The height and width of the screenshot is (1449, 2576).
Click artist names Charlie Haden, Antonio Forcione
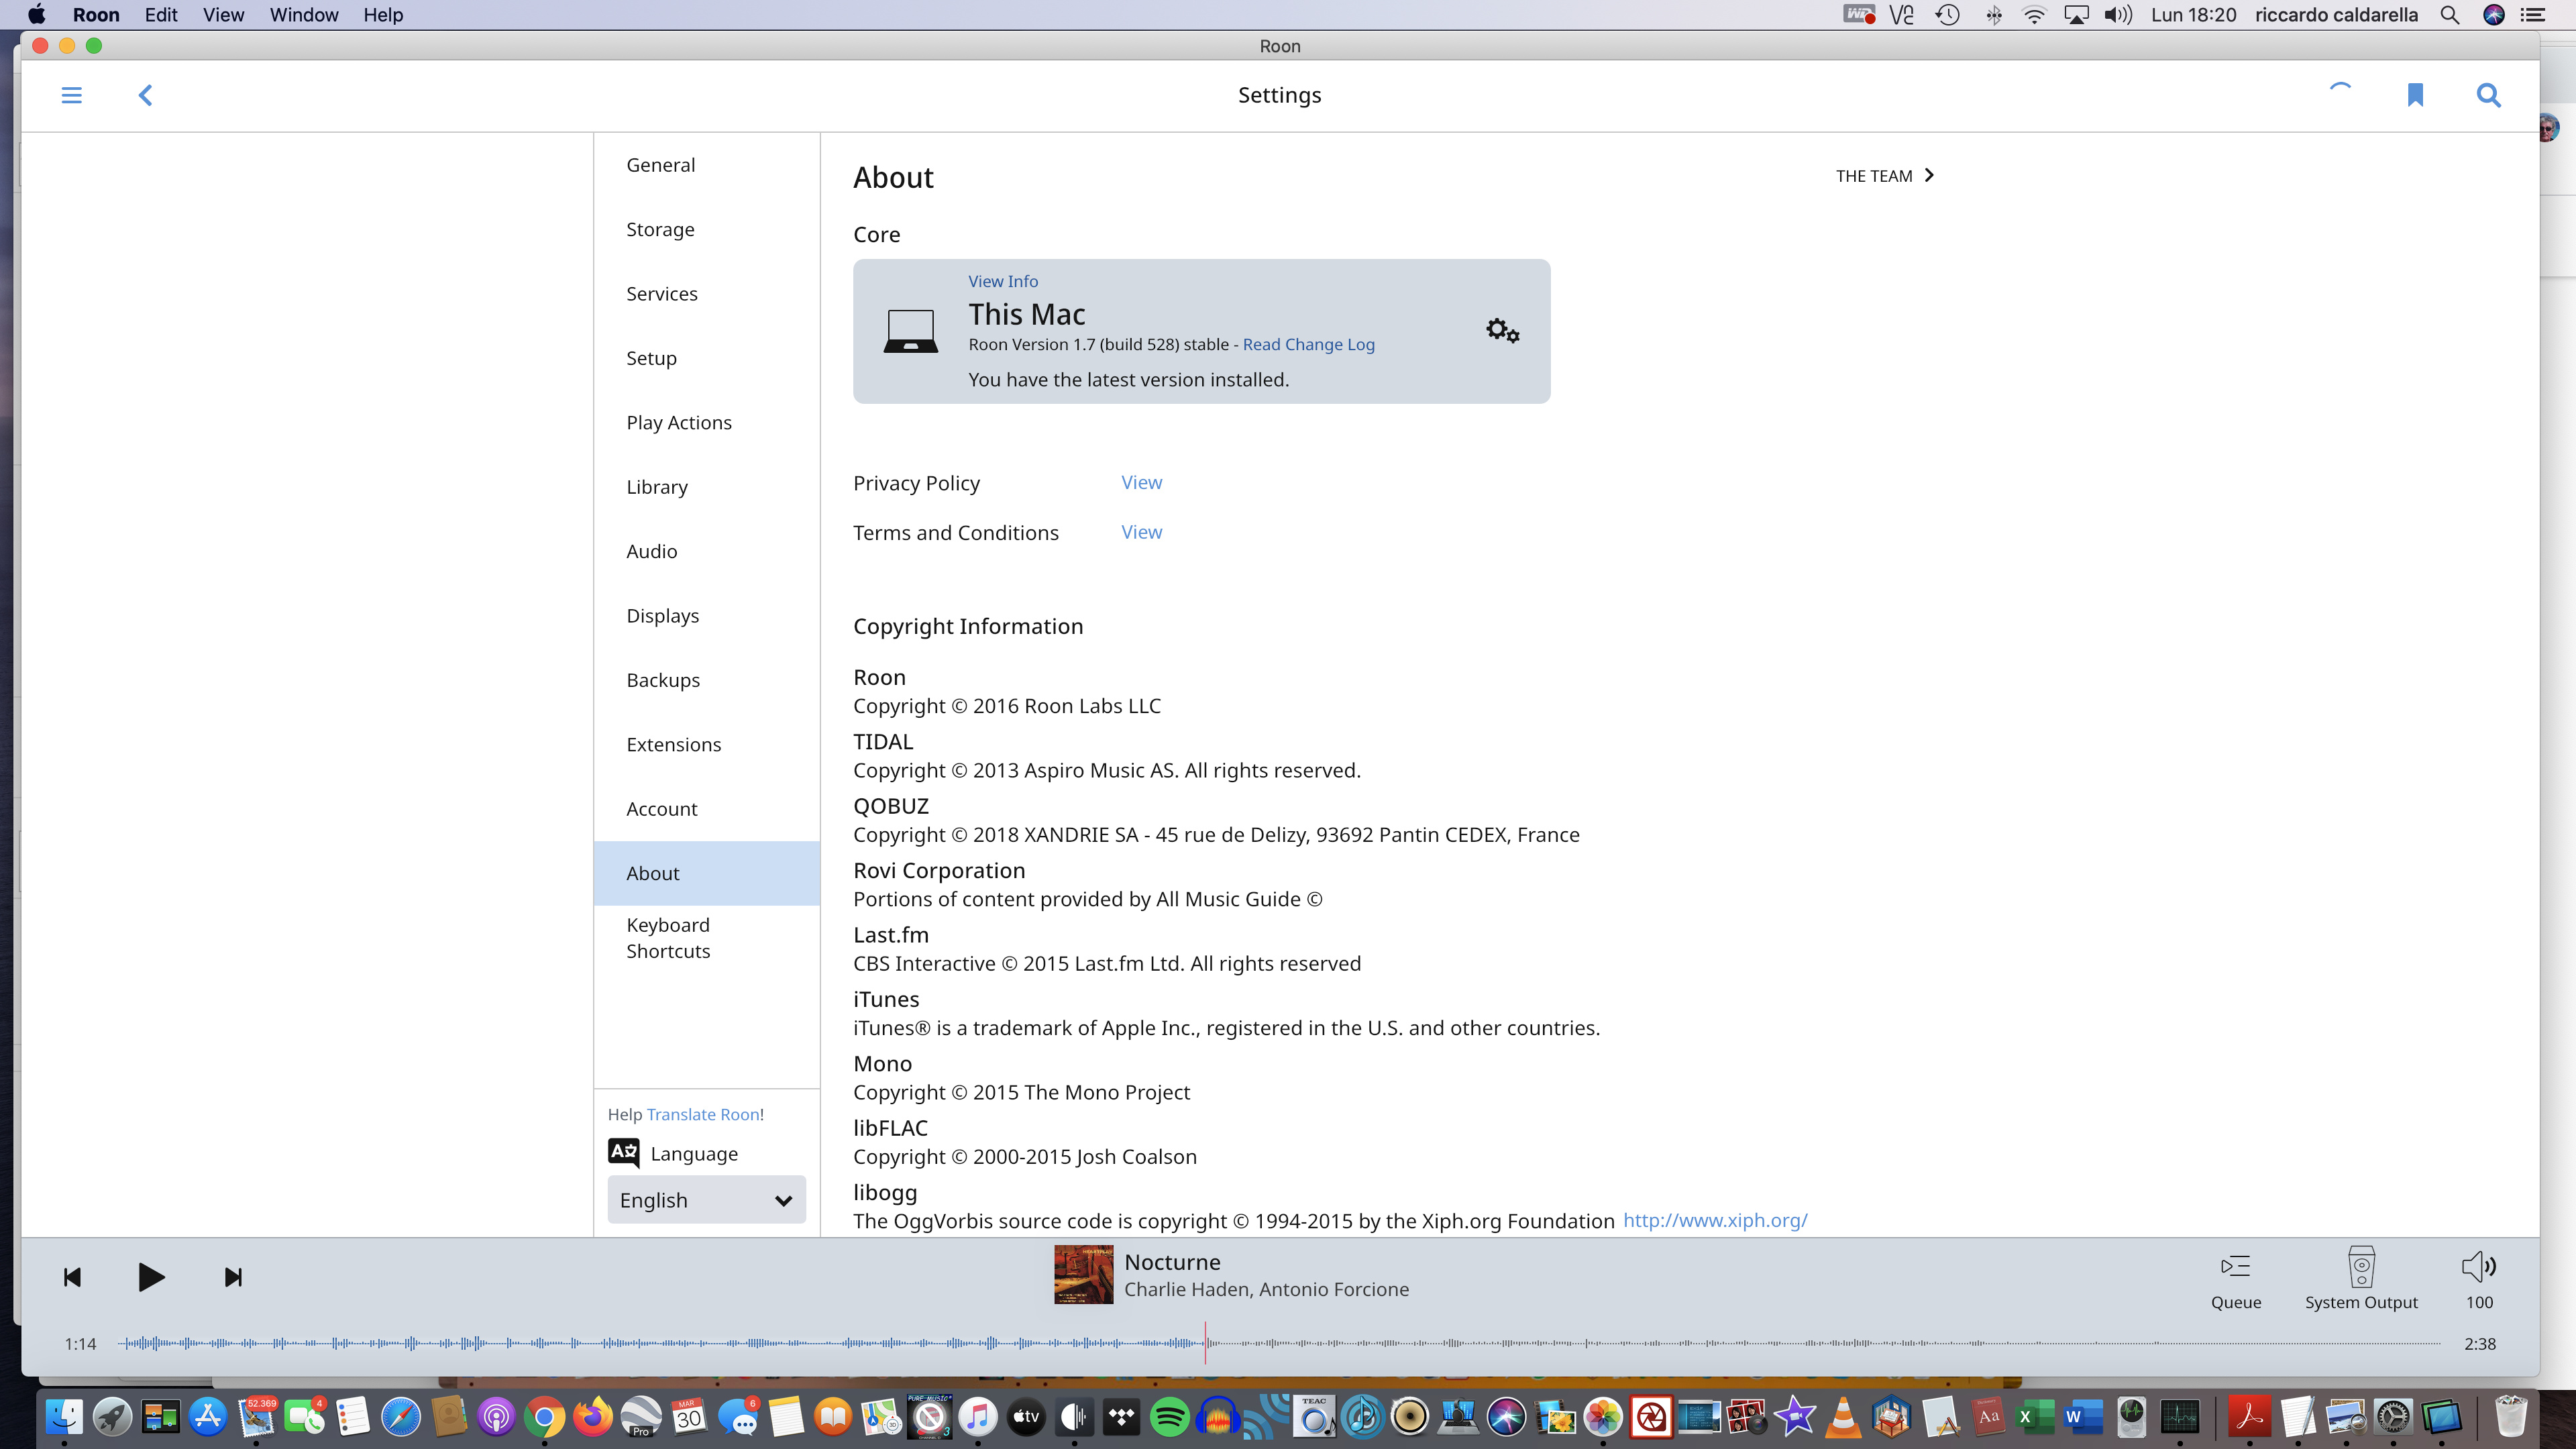tap(1266, 1290)
